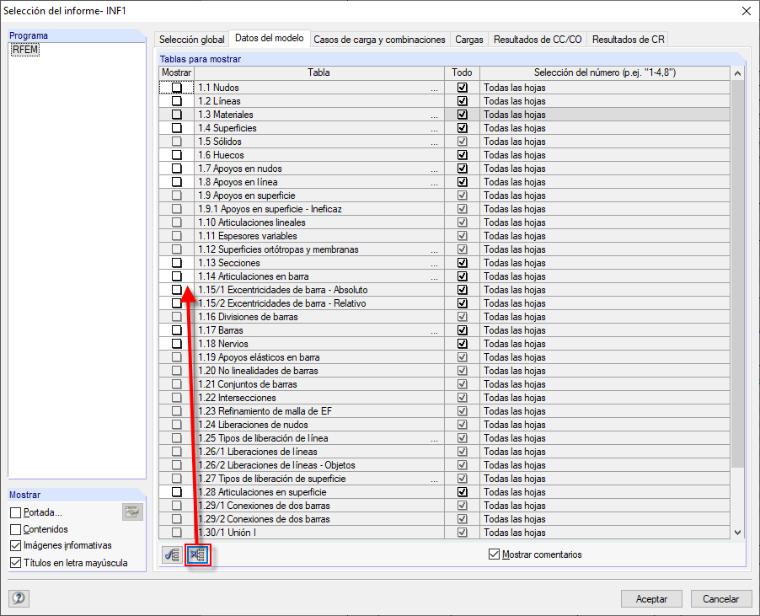Image resolution: width=760 pixels, height=616 pixels.
Task: Switch to Resultados de CR tab
Action: [628, 39]
